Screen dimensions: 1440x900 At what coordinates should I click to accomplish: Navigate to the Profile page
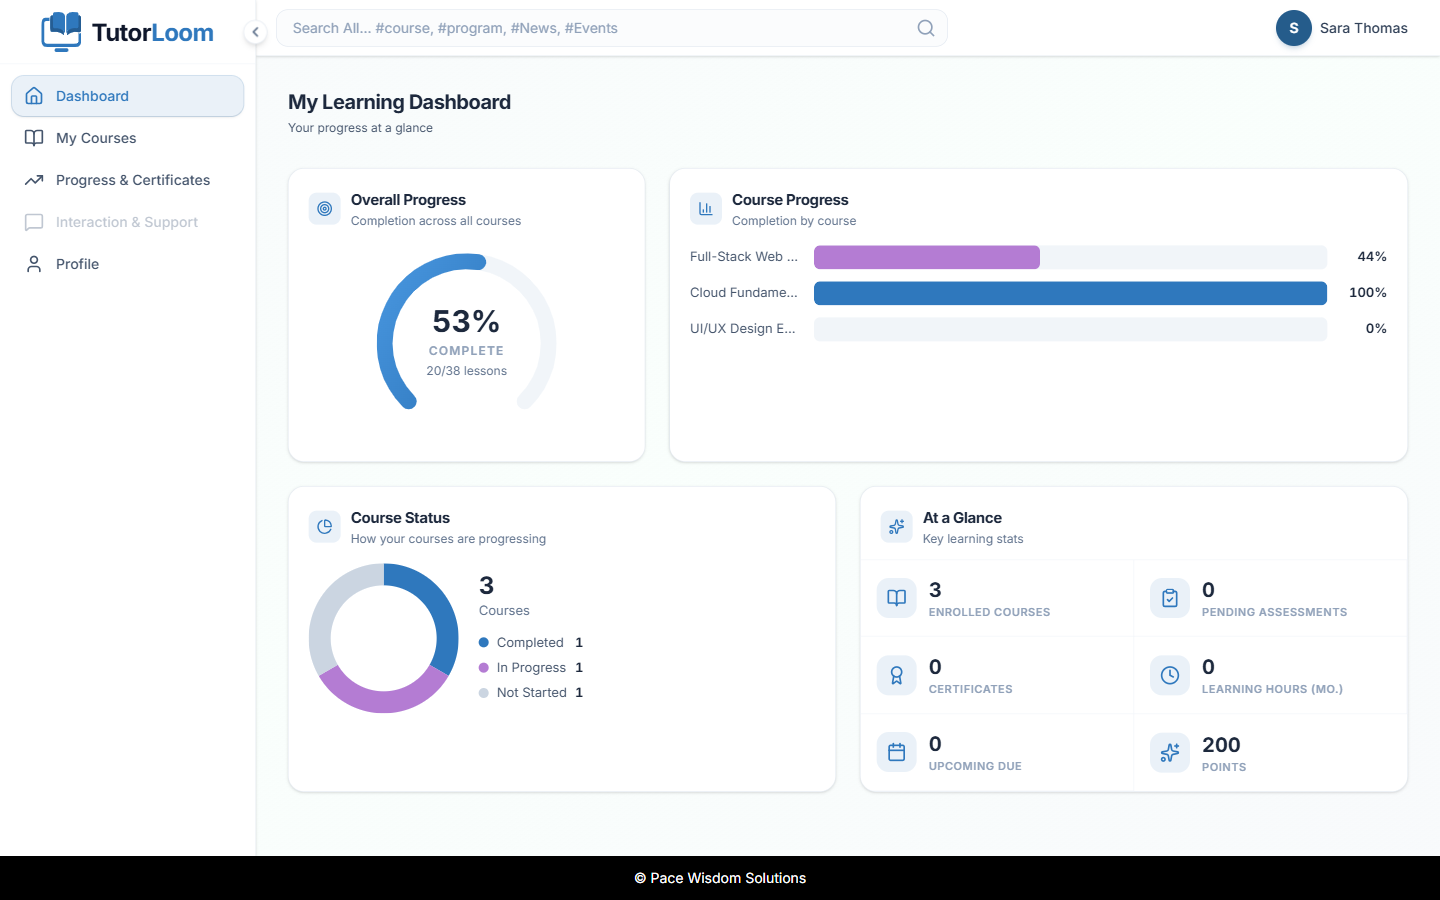(x=128, y=264)
